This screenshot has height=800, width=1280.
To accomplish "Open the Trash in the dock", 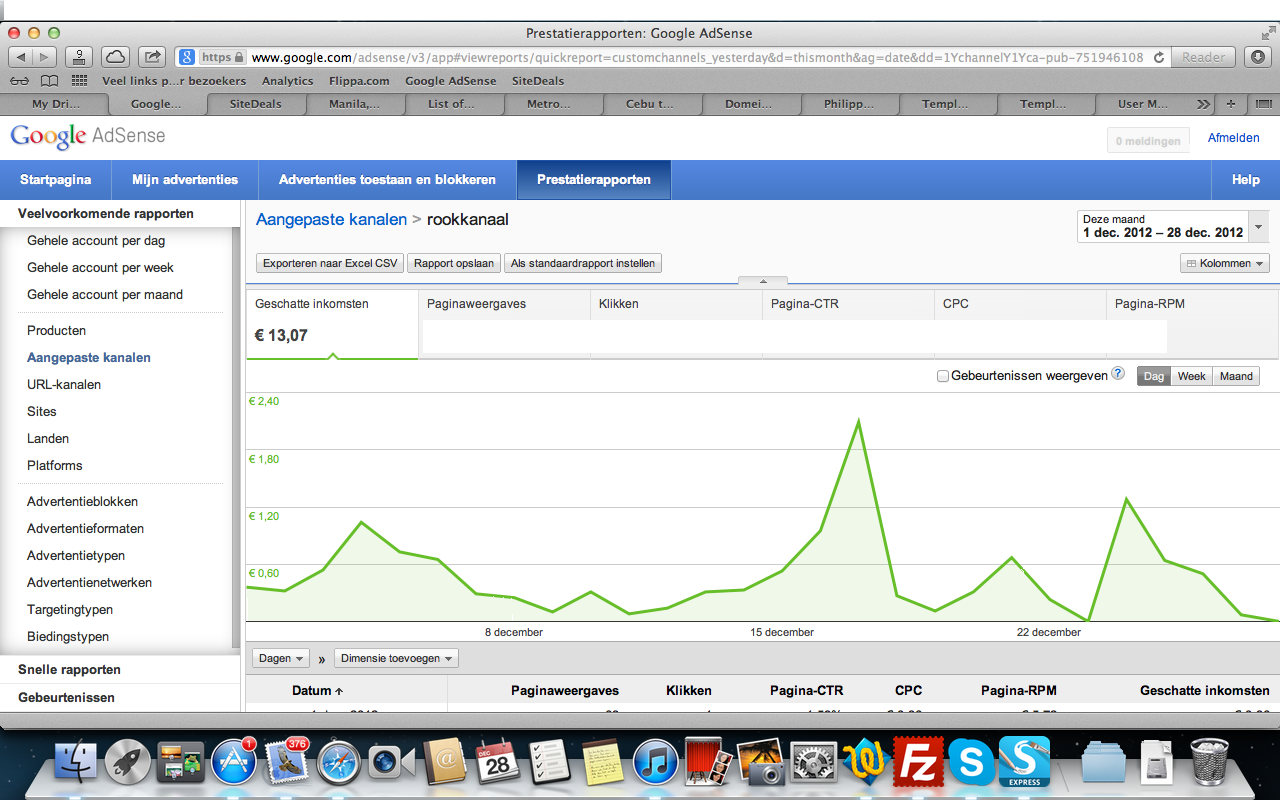I will coord(1210,763).
